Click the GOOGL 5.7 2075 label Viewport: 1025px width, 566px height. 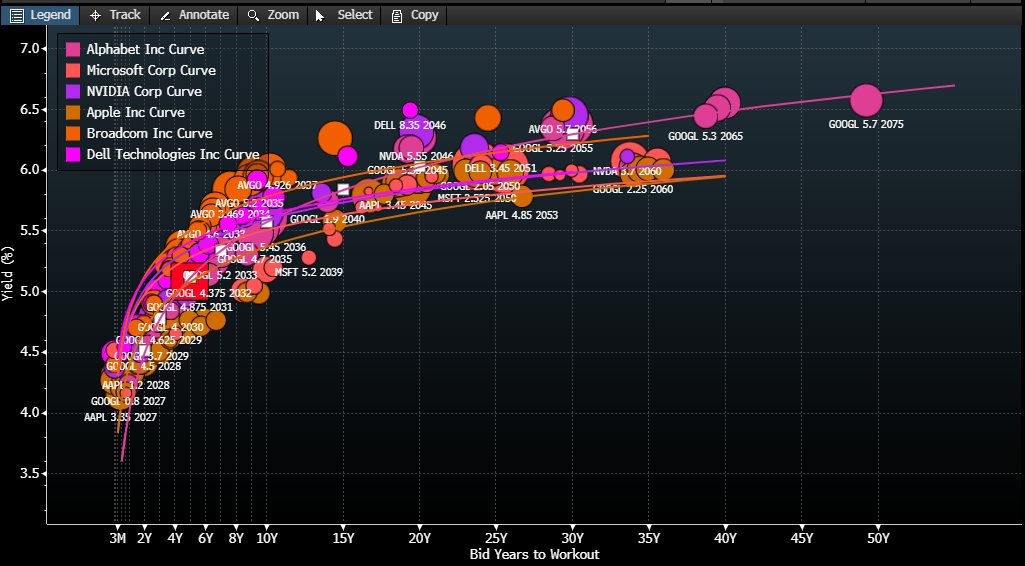pyautogui.click(x=866, y=124)
